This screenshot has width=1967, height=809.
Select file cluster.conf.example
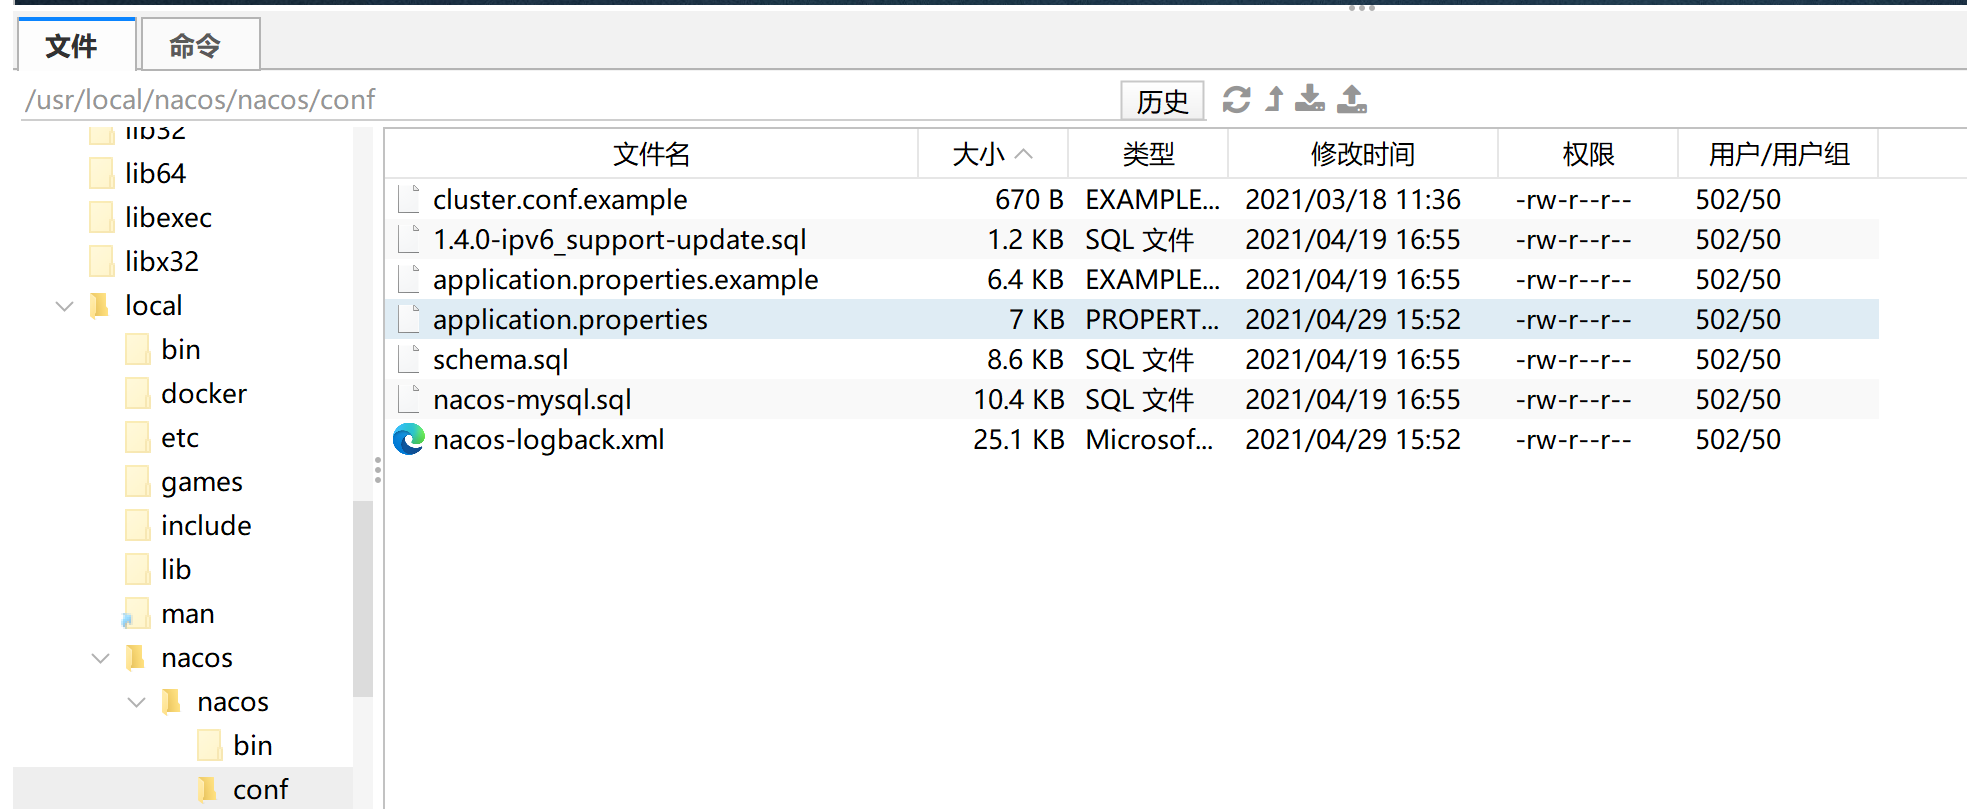pyautogui.click(x=560, y=200)
